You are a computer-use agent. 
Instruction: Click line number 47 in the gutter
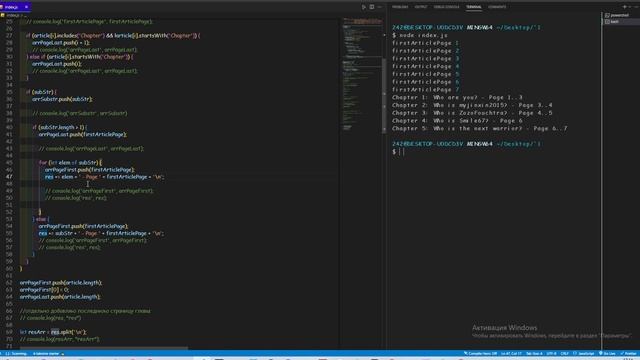pyautogui.click(x=9, y=177)
